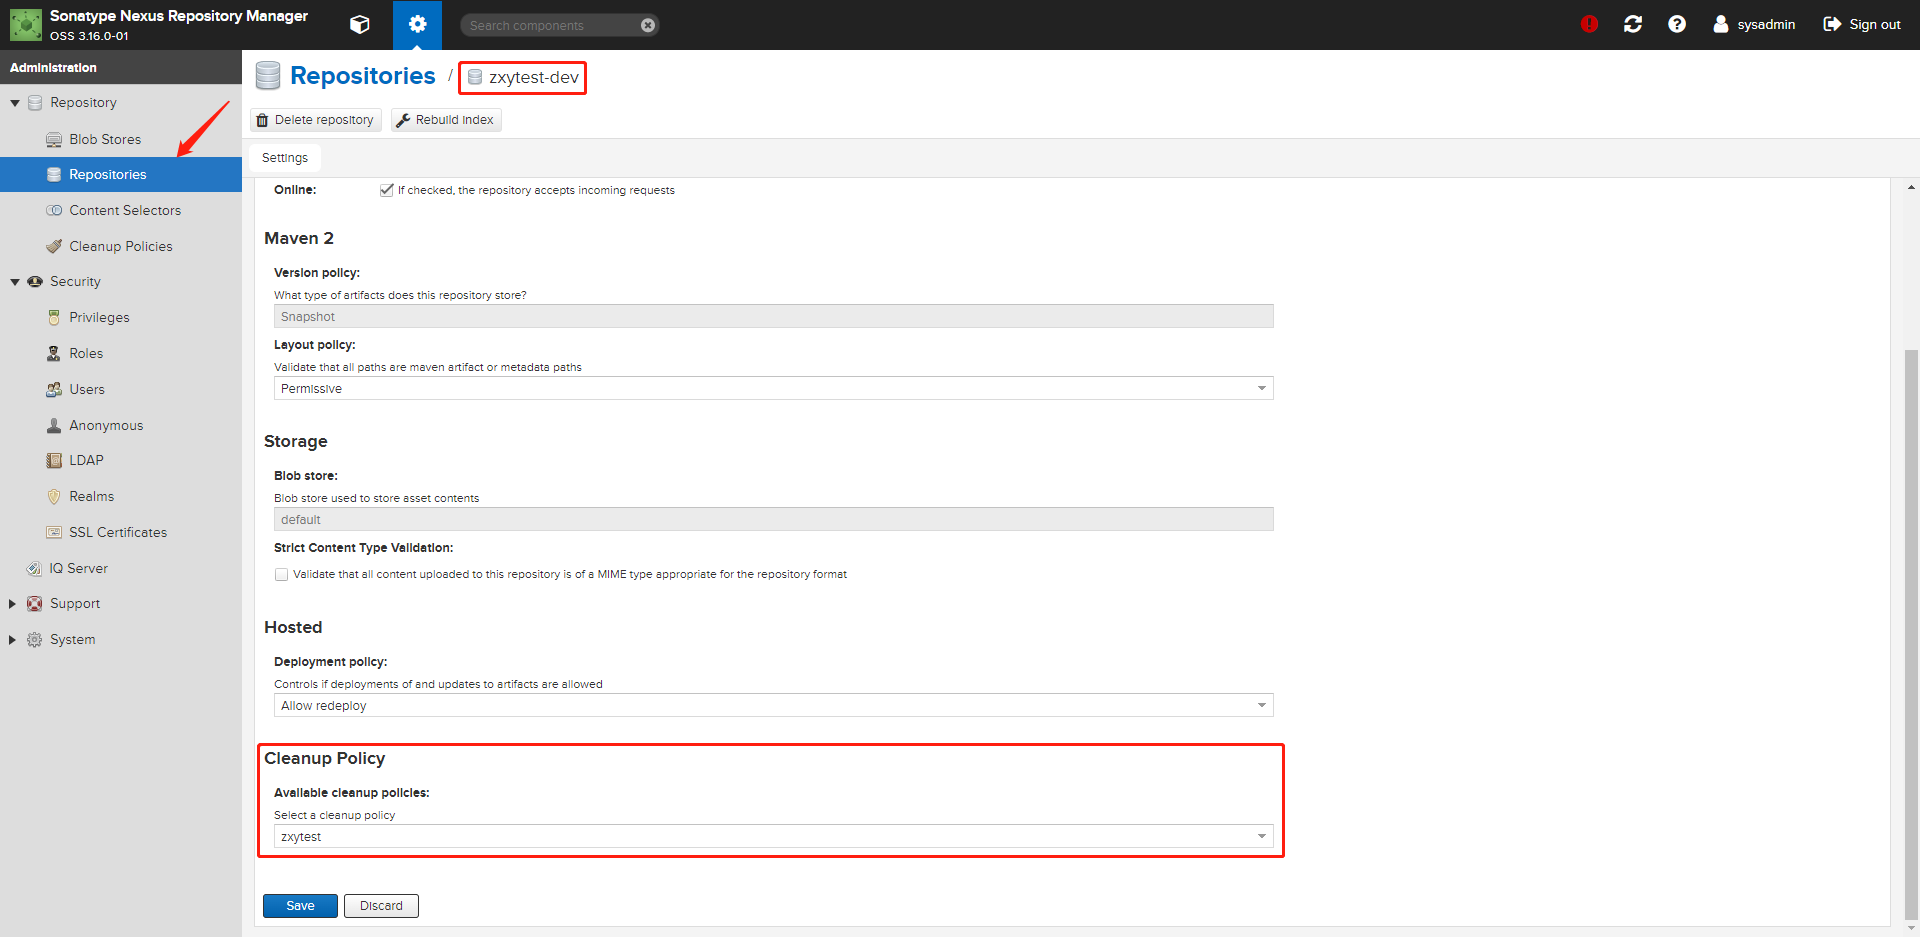The image size is (1920, 937).
Task: Expand the System tree node
Action: pos(13,640)
